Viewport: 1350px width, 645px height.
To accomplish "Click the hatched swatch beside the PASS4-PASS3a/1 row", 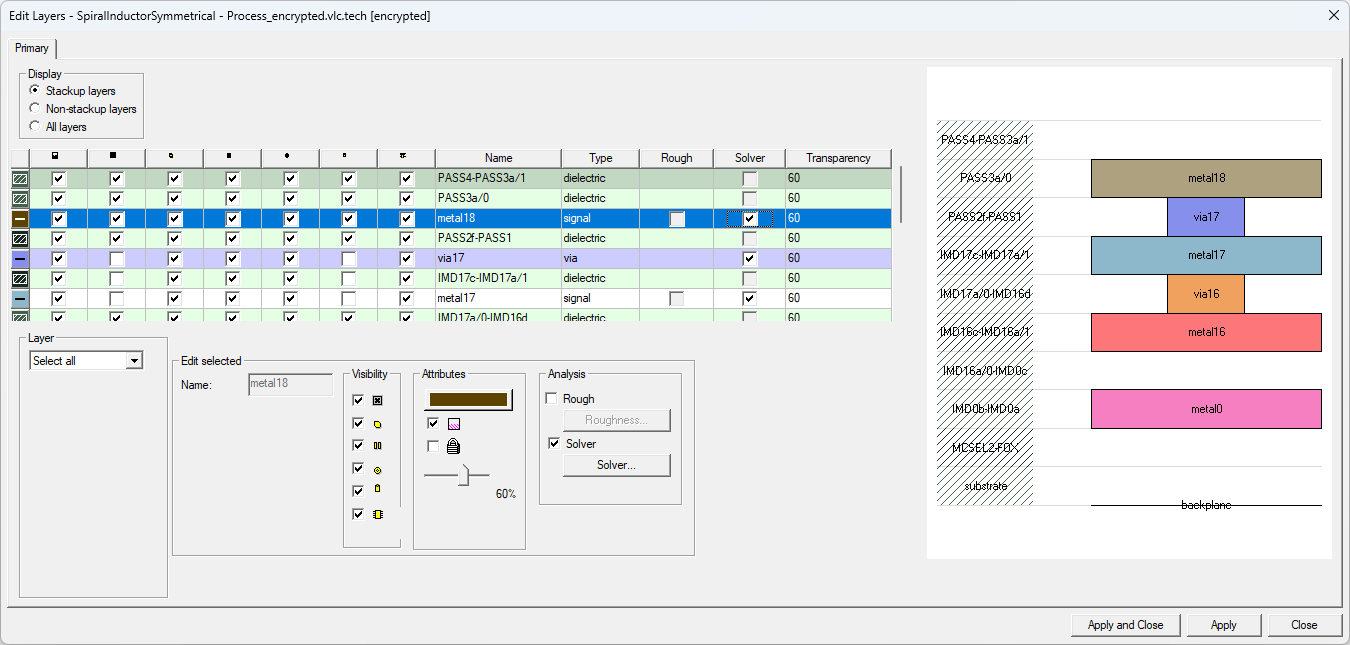I will click(21, 178).
